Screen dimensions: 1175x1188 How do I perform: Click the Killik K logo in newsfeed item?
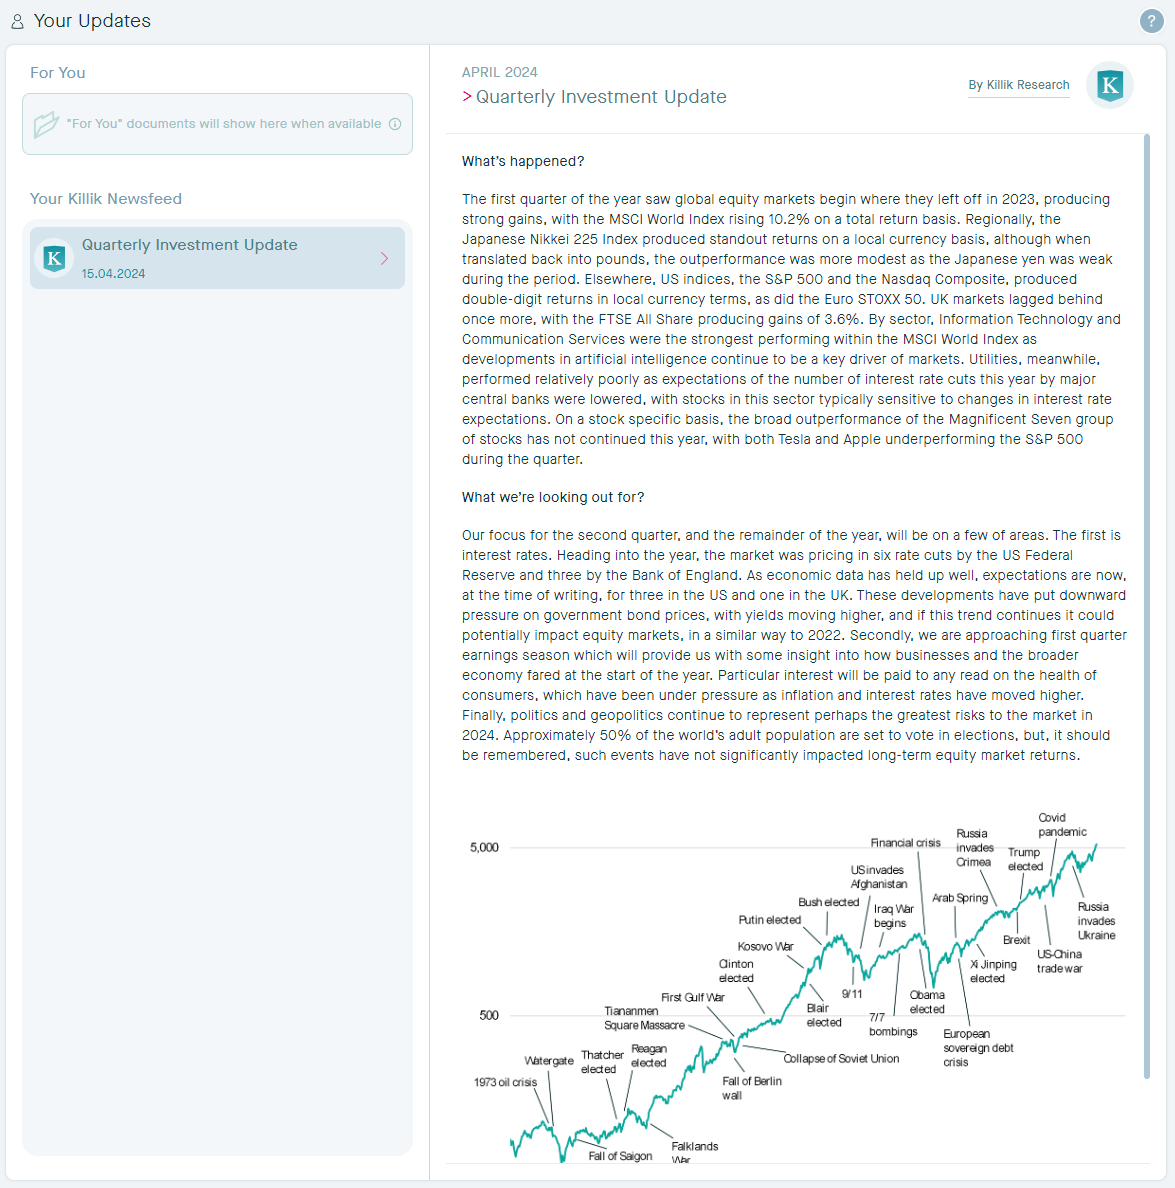click(55, 258)
